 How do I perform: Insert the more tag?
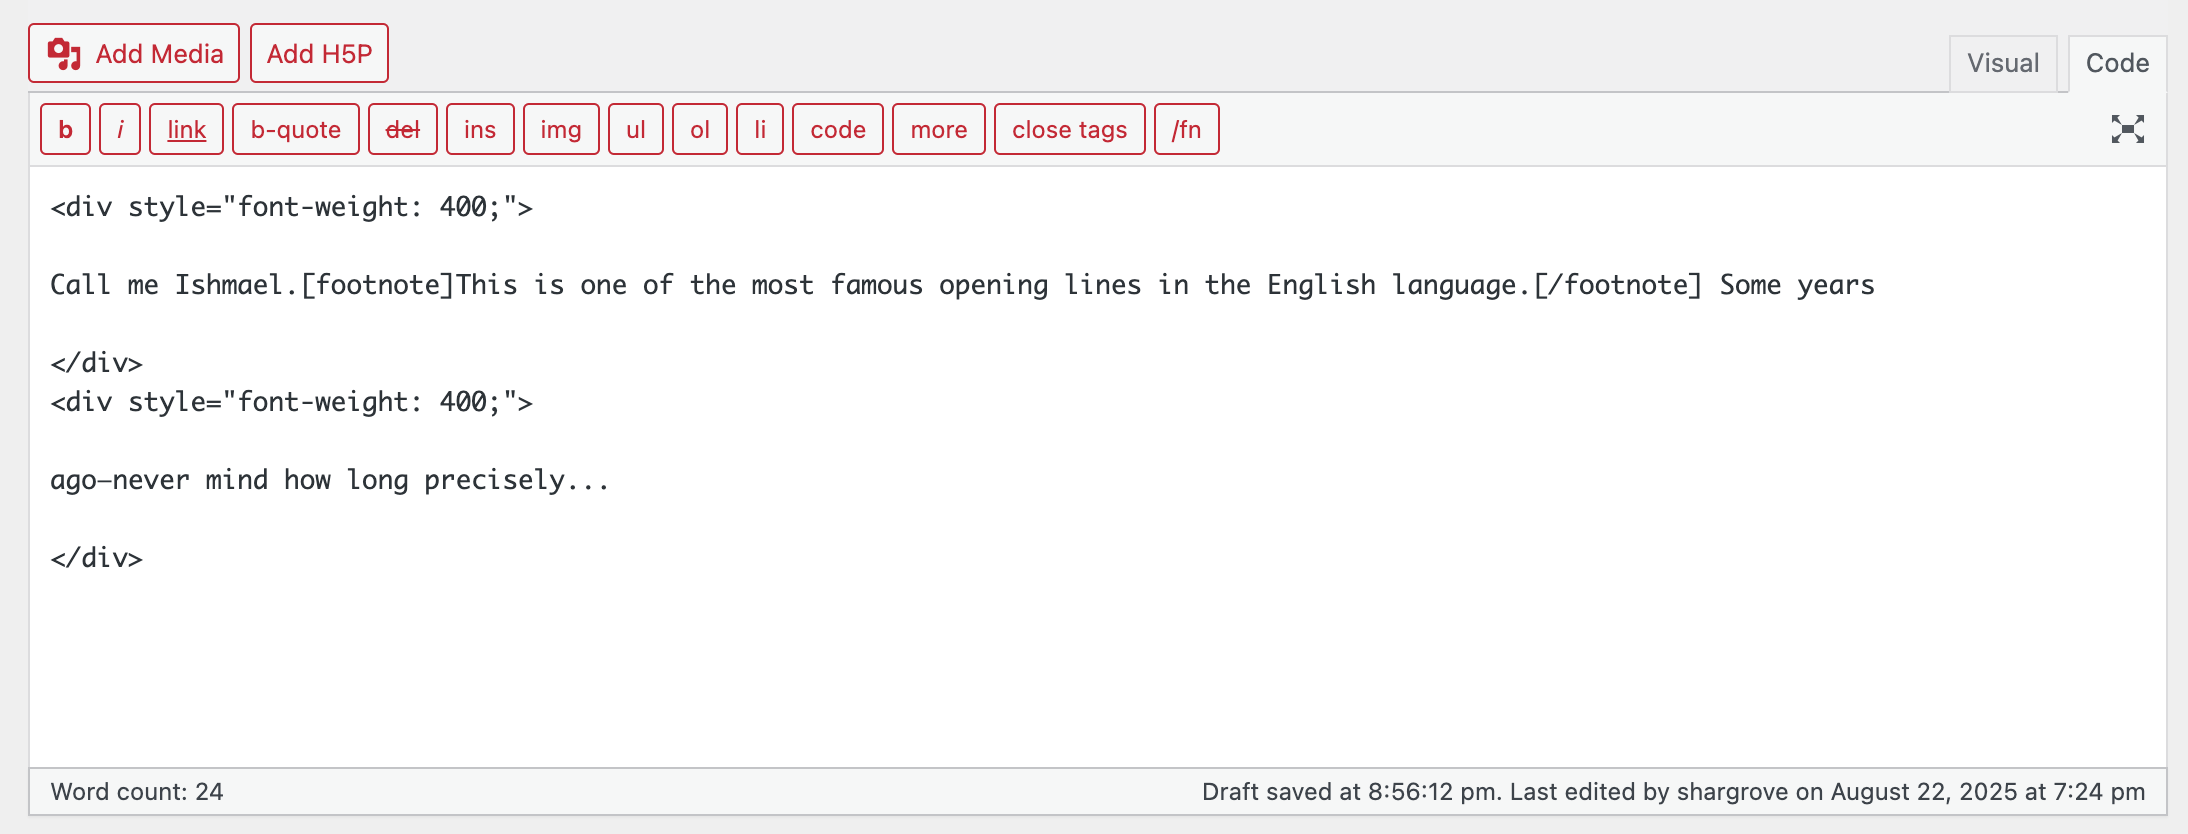point(938,130)
